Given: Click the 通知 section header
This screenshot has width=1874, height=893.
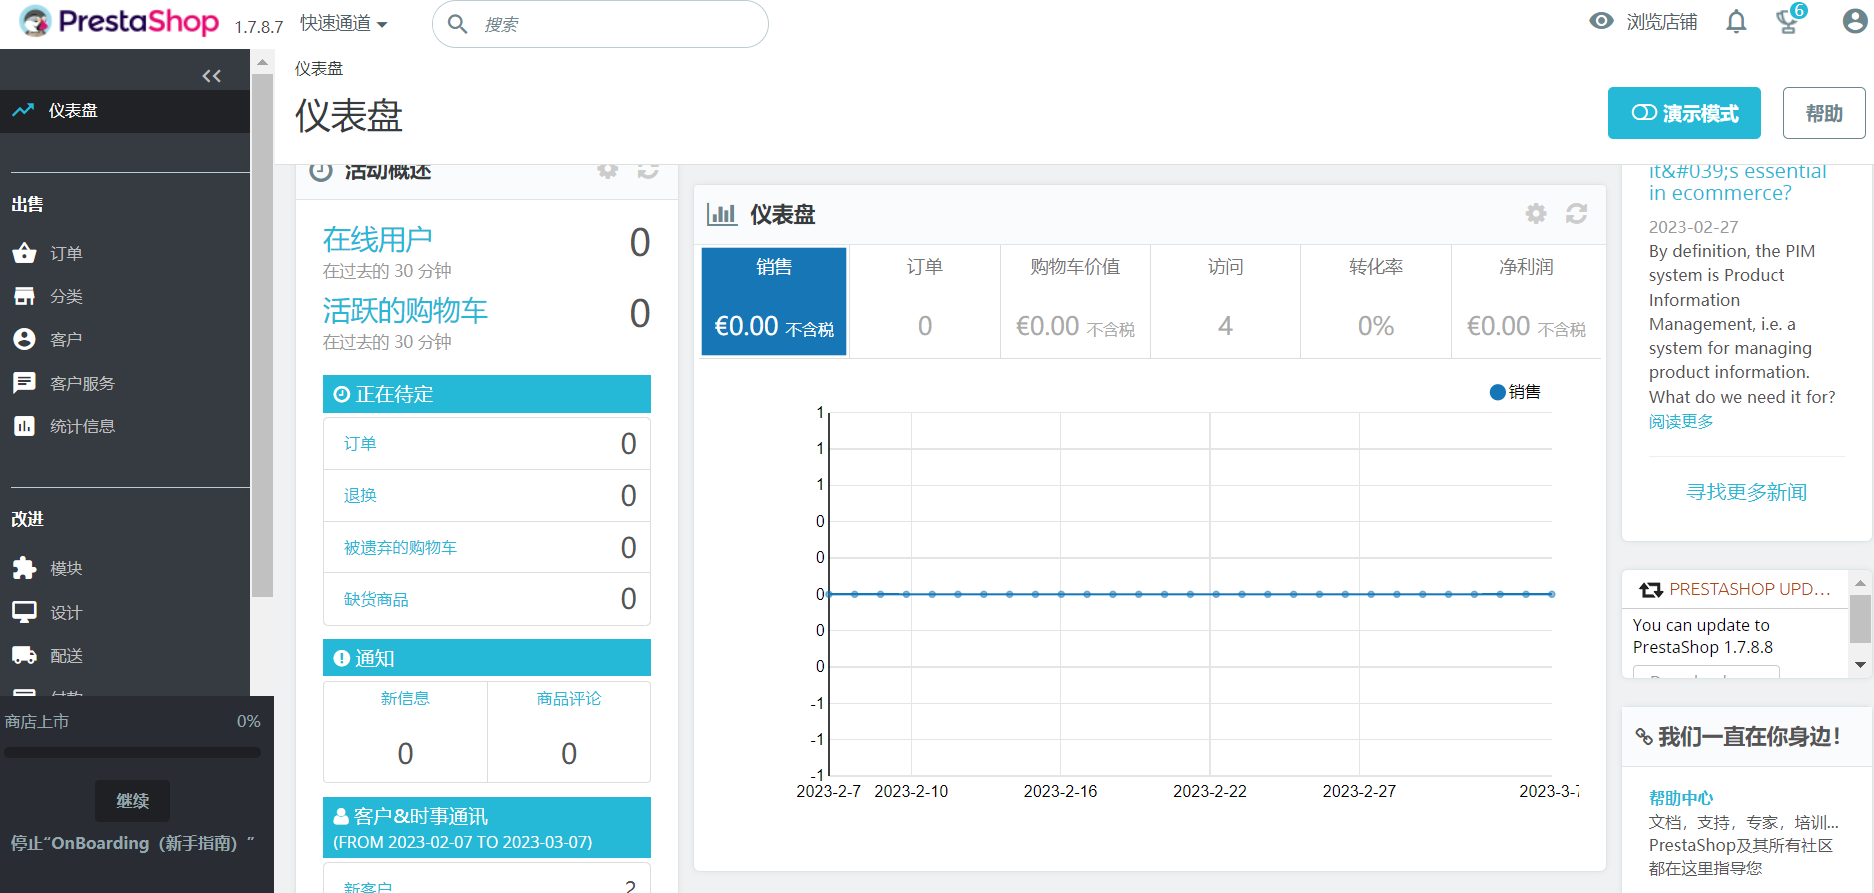Looking at the screenshot, I should (x=487, y=658).
